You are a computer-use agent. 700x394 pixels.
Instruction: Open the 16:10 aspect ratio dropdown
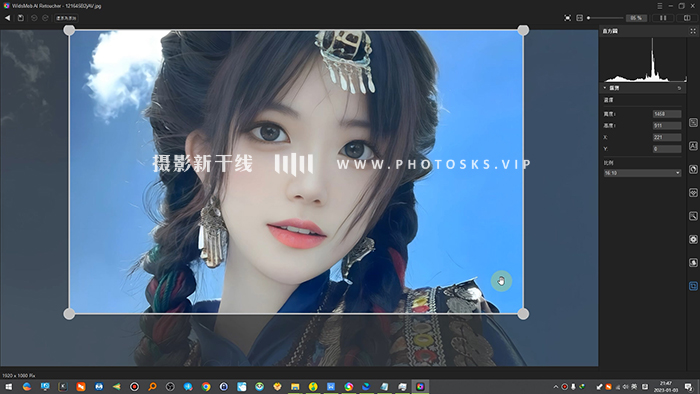click(642, 173)
